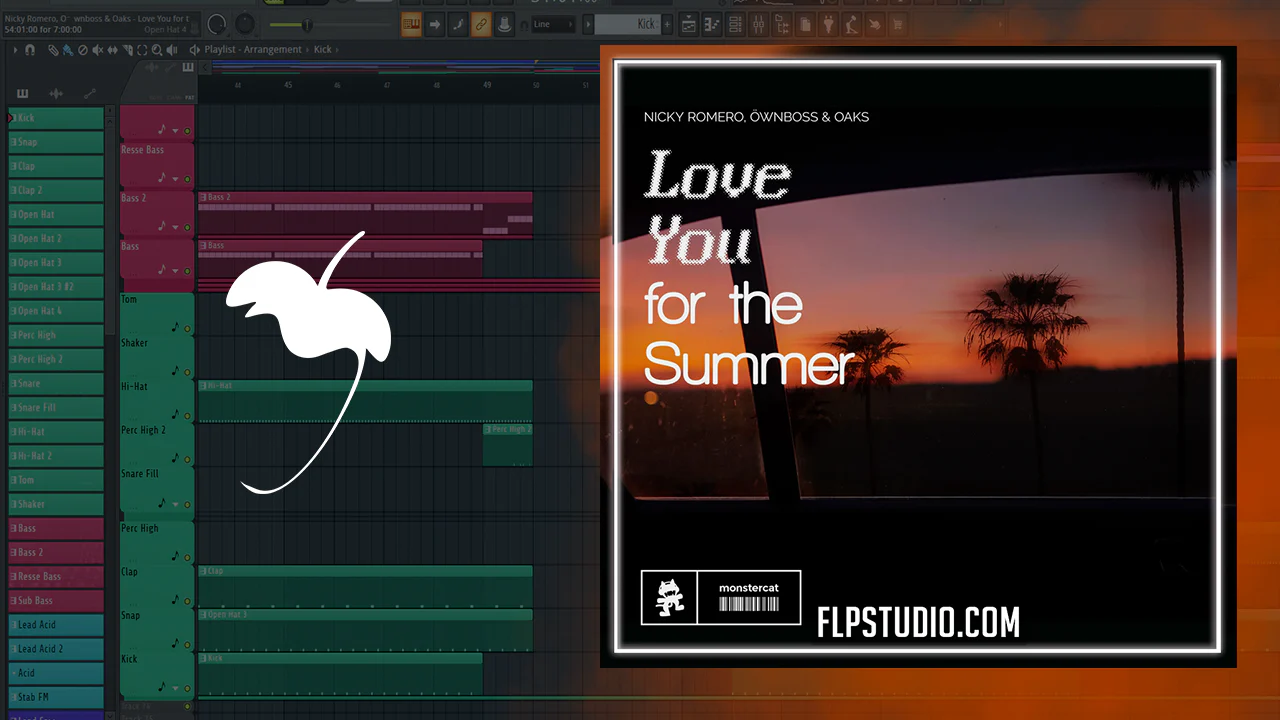Select the Perc High 2 clip in playlist
The image size is (1280, 720).
[508, 445]
